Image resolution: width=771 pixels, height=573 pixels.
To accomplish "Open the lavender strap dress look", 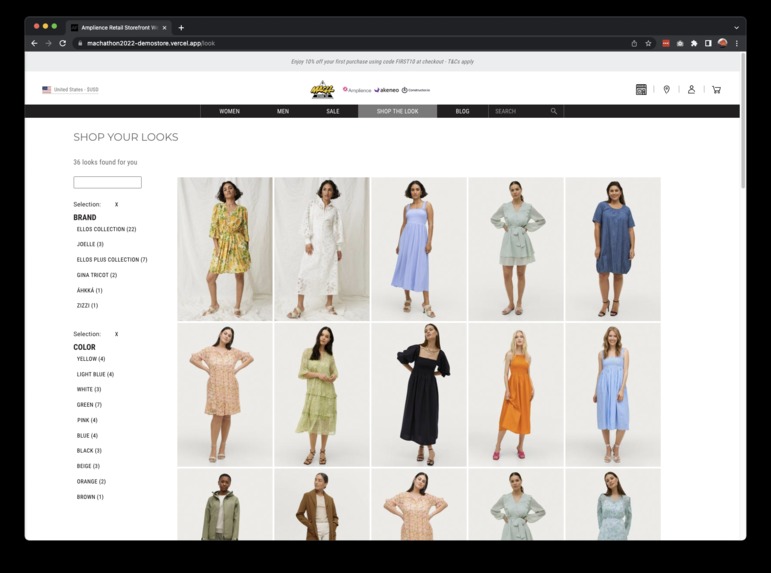I will click(419, 249).
